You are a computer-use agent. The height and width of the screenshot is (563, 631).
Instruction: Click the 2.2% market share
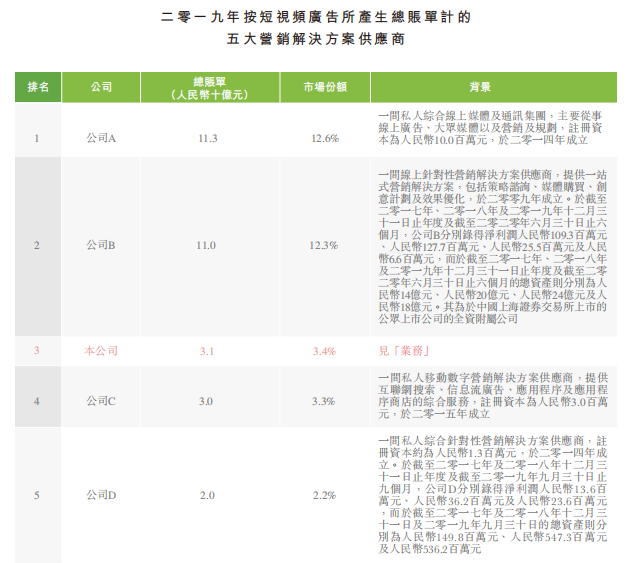(324, 495)
